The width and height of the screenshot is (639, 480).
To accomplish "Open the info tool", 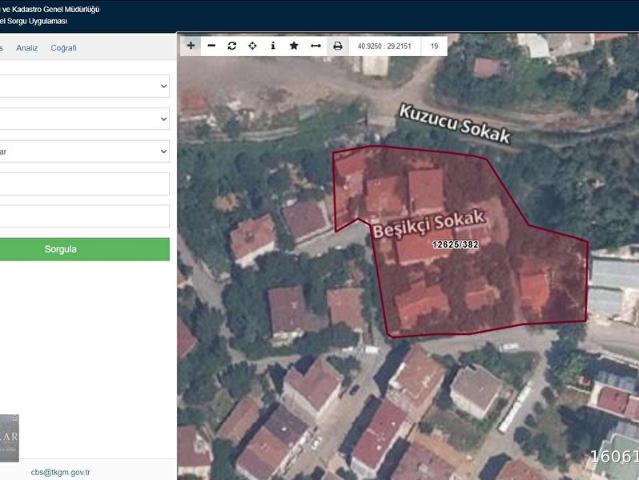I will click(x=273, y=46).
